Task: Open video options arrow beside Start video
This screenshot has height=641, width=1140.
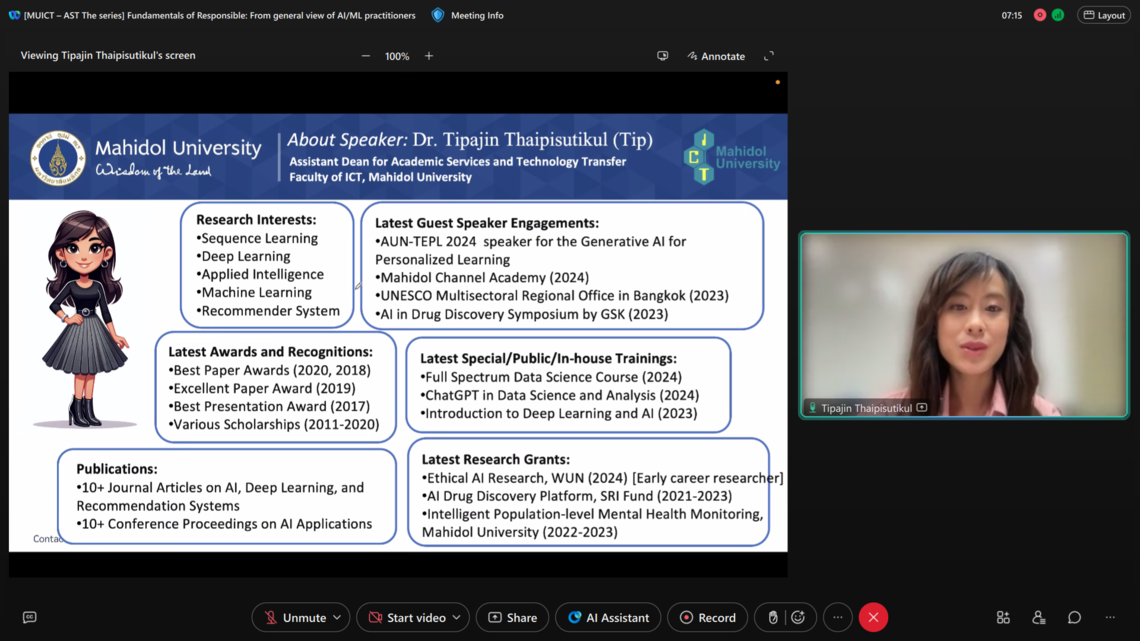Action: click(x=457, y=617)
